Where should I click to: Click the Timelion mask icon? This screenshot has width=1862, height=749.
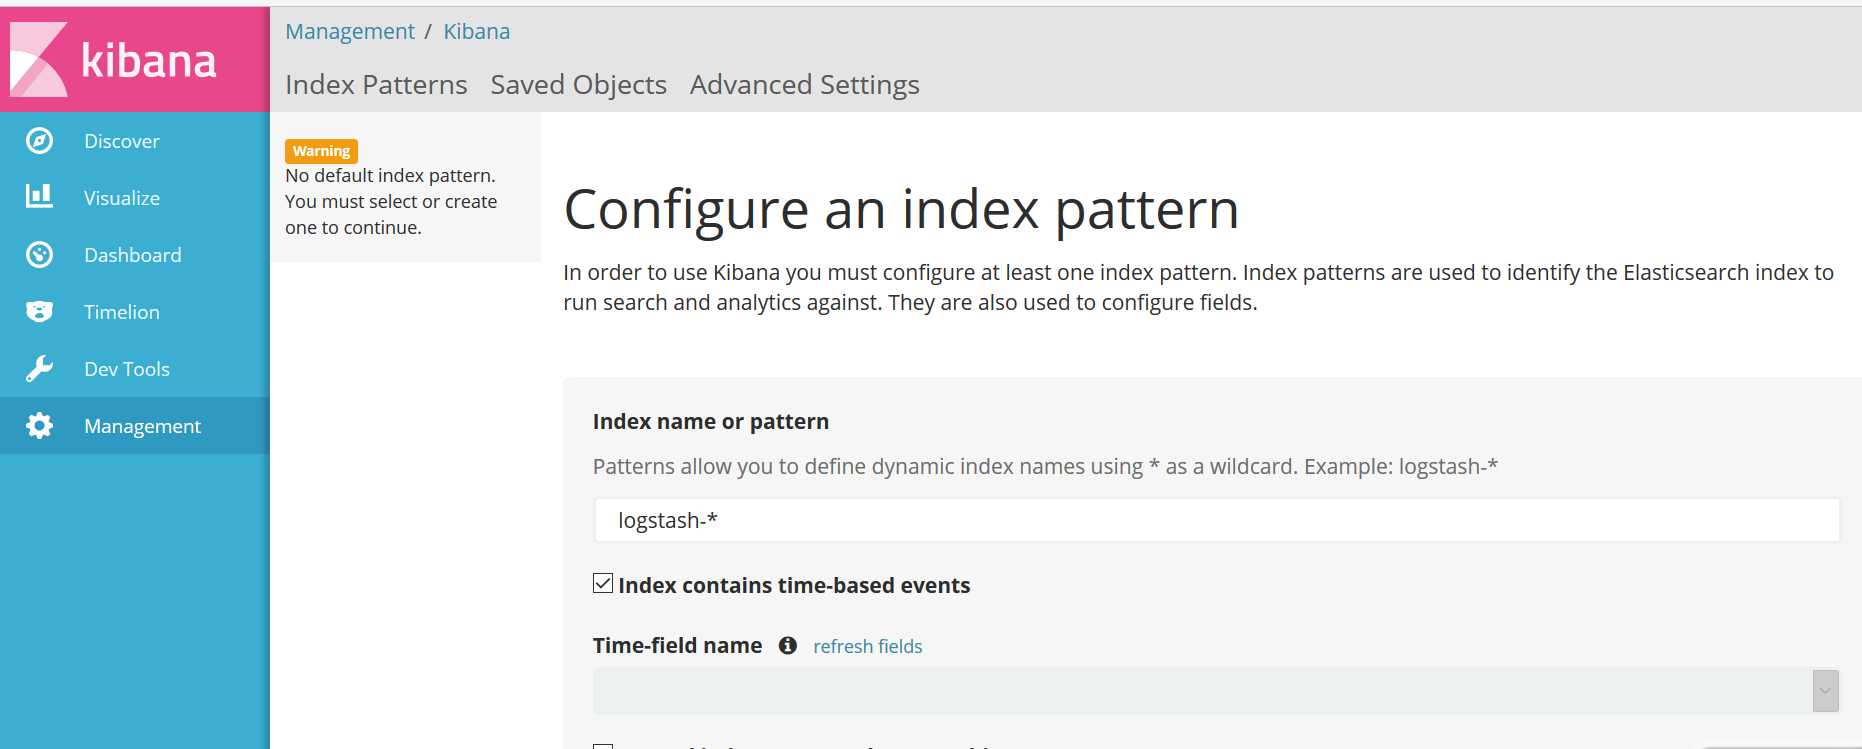(x=39, y=312)
